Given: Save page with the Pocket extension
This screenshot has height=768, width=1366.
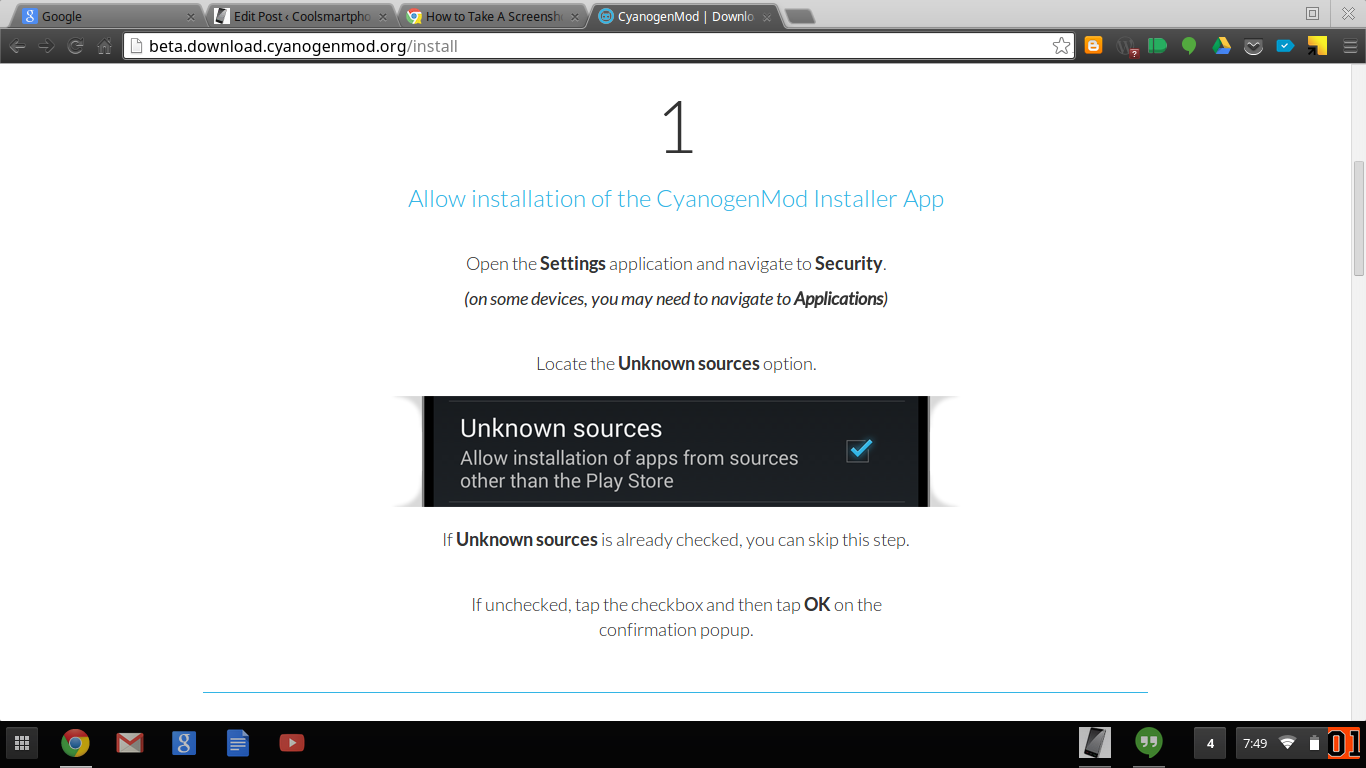Looking at the screenshot, I should (x=1253, y=46).
